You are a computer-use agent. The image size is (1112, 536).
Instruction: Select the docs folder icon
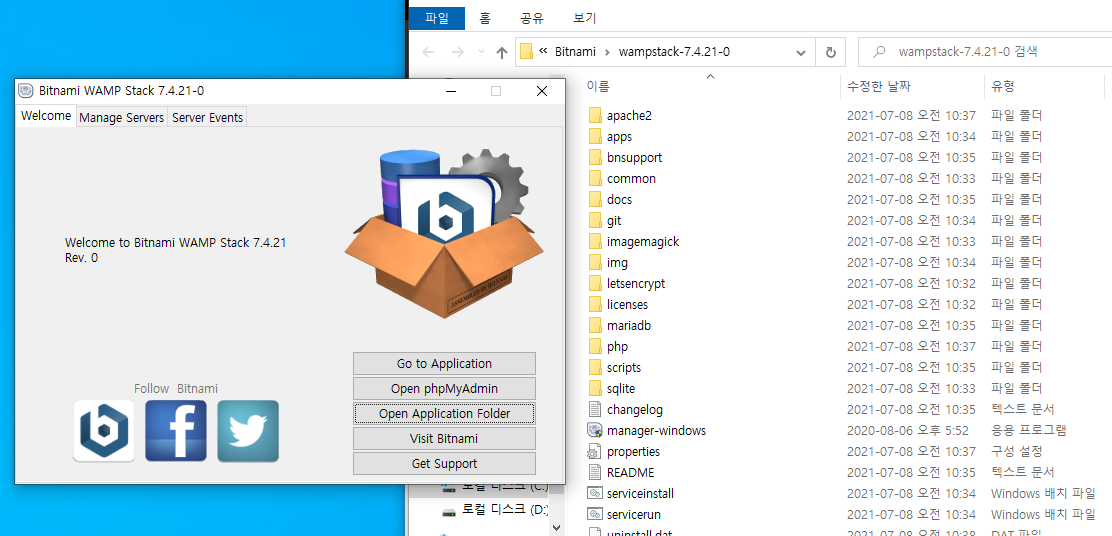595,199
